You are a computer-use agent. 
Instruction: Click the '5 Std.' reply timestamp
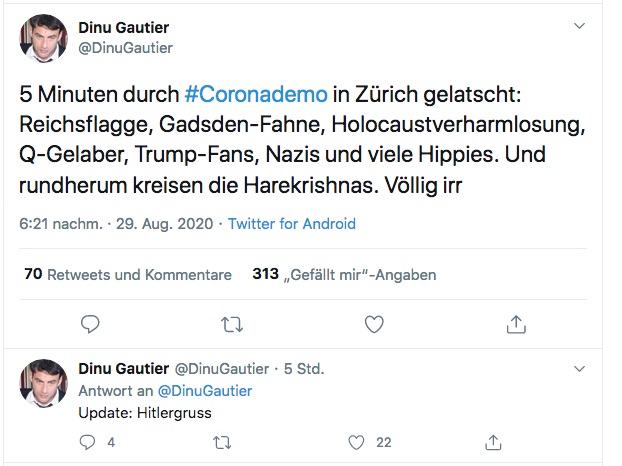click(303, 369)
